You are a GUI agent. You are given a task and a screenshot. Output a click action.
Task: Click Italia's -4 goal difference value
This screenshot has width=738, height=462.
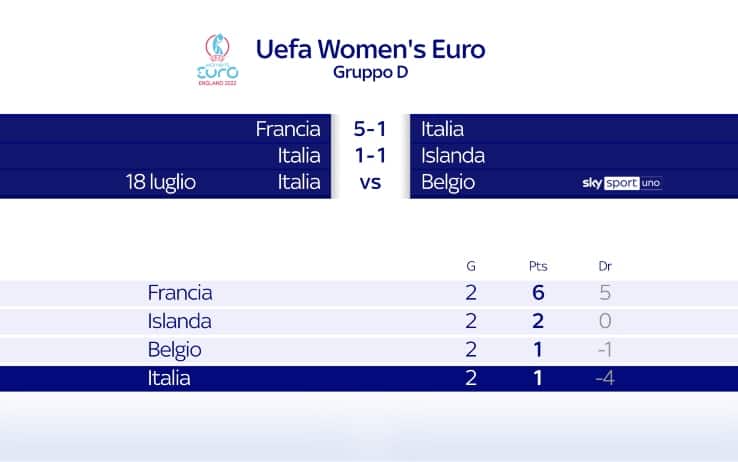(603, 379)
